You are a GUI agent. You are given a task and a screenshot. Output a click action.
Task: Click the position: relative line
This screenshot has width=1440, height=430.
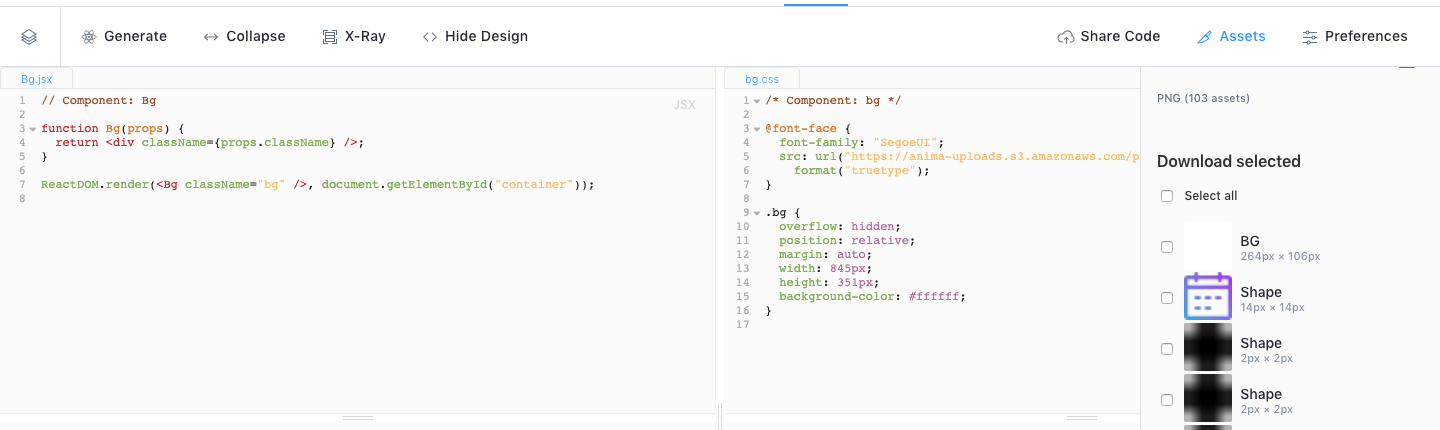click(847, 241)
